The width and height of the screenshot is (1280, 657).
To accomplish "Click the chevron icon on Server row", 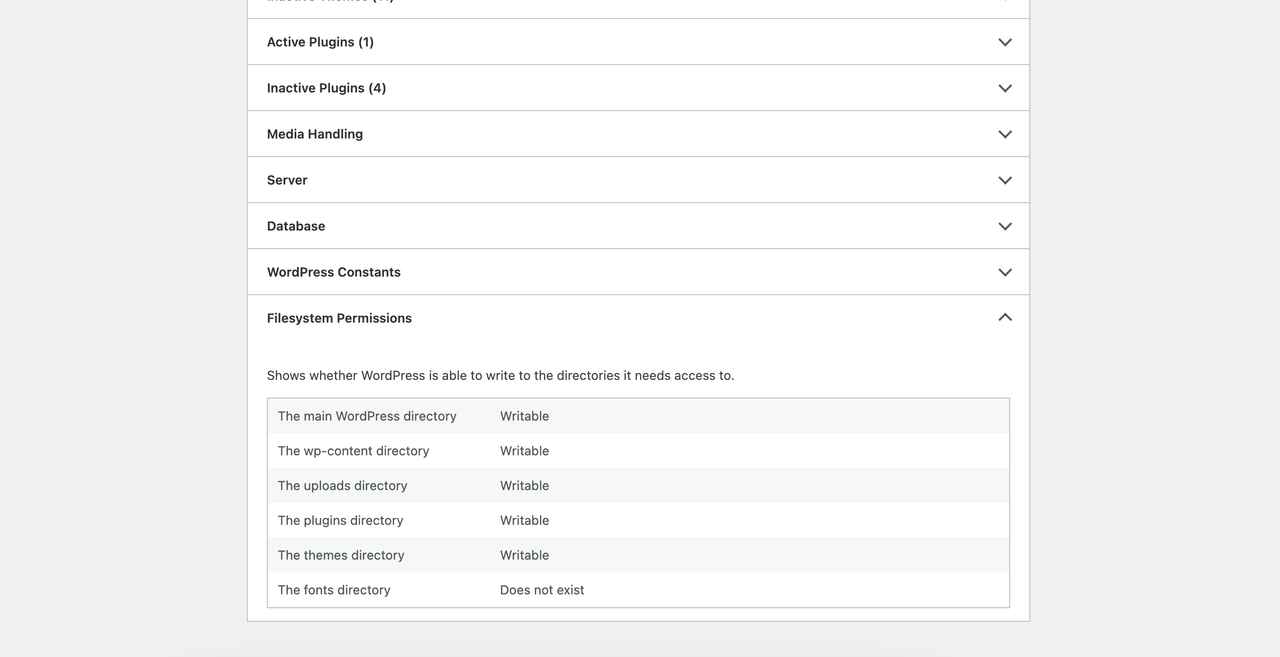I will click(x=1005, y=180).
